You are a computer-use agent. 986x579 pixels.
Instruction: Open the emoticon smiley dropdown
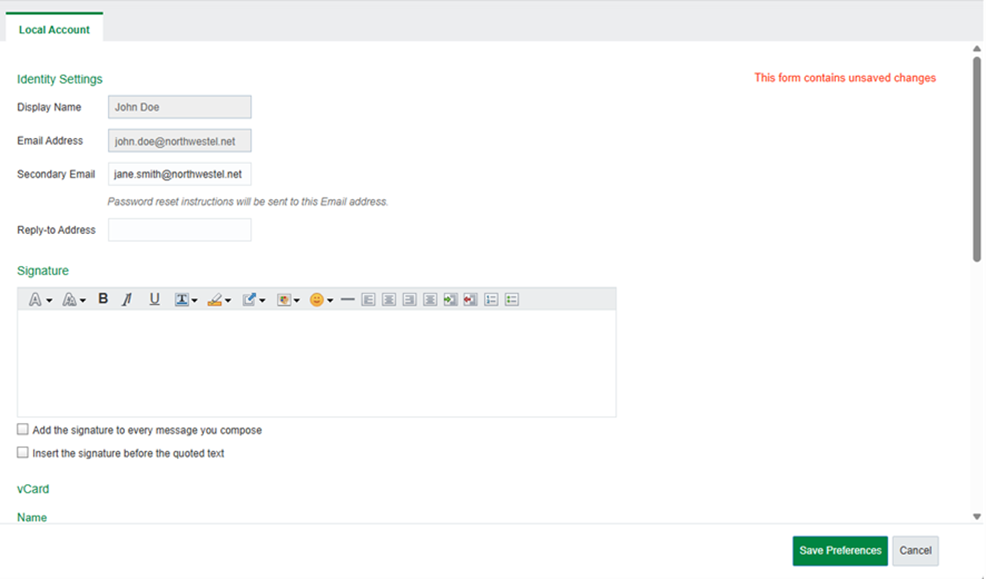pyautogui.click(x=321, y=299)
